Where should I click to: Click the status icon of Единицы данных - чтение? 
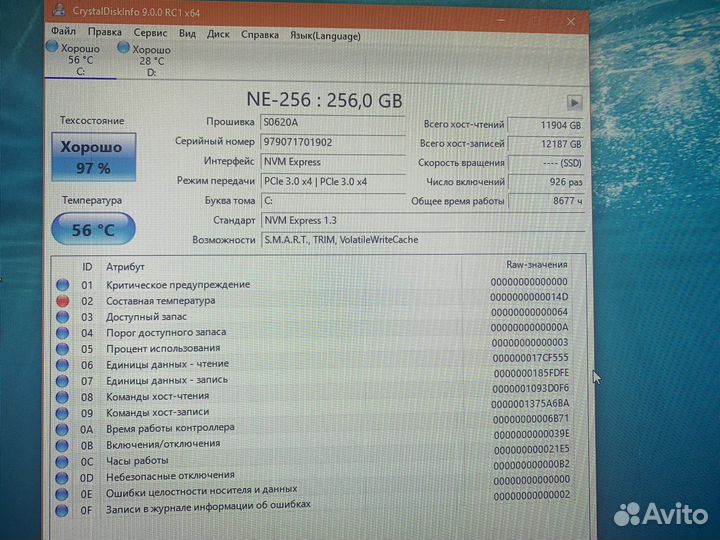(x=62, y=365)
